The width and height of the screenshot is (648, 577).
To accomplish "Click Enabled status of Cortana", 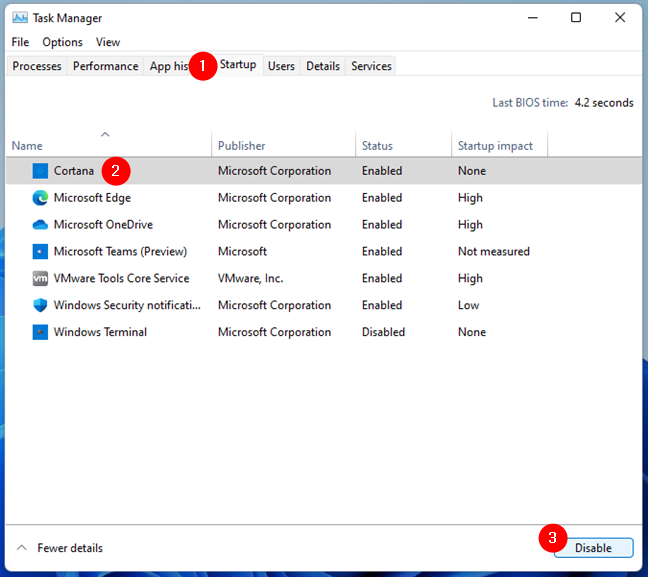I will coord(382,171).
